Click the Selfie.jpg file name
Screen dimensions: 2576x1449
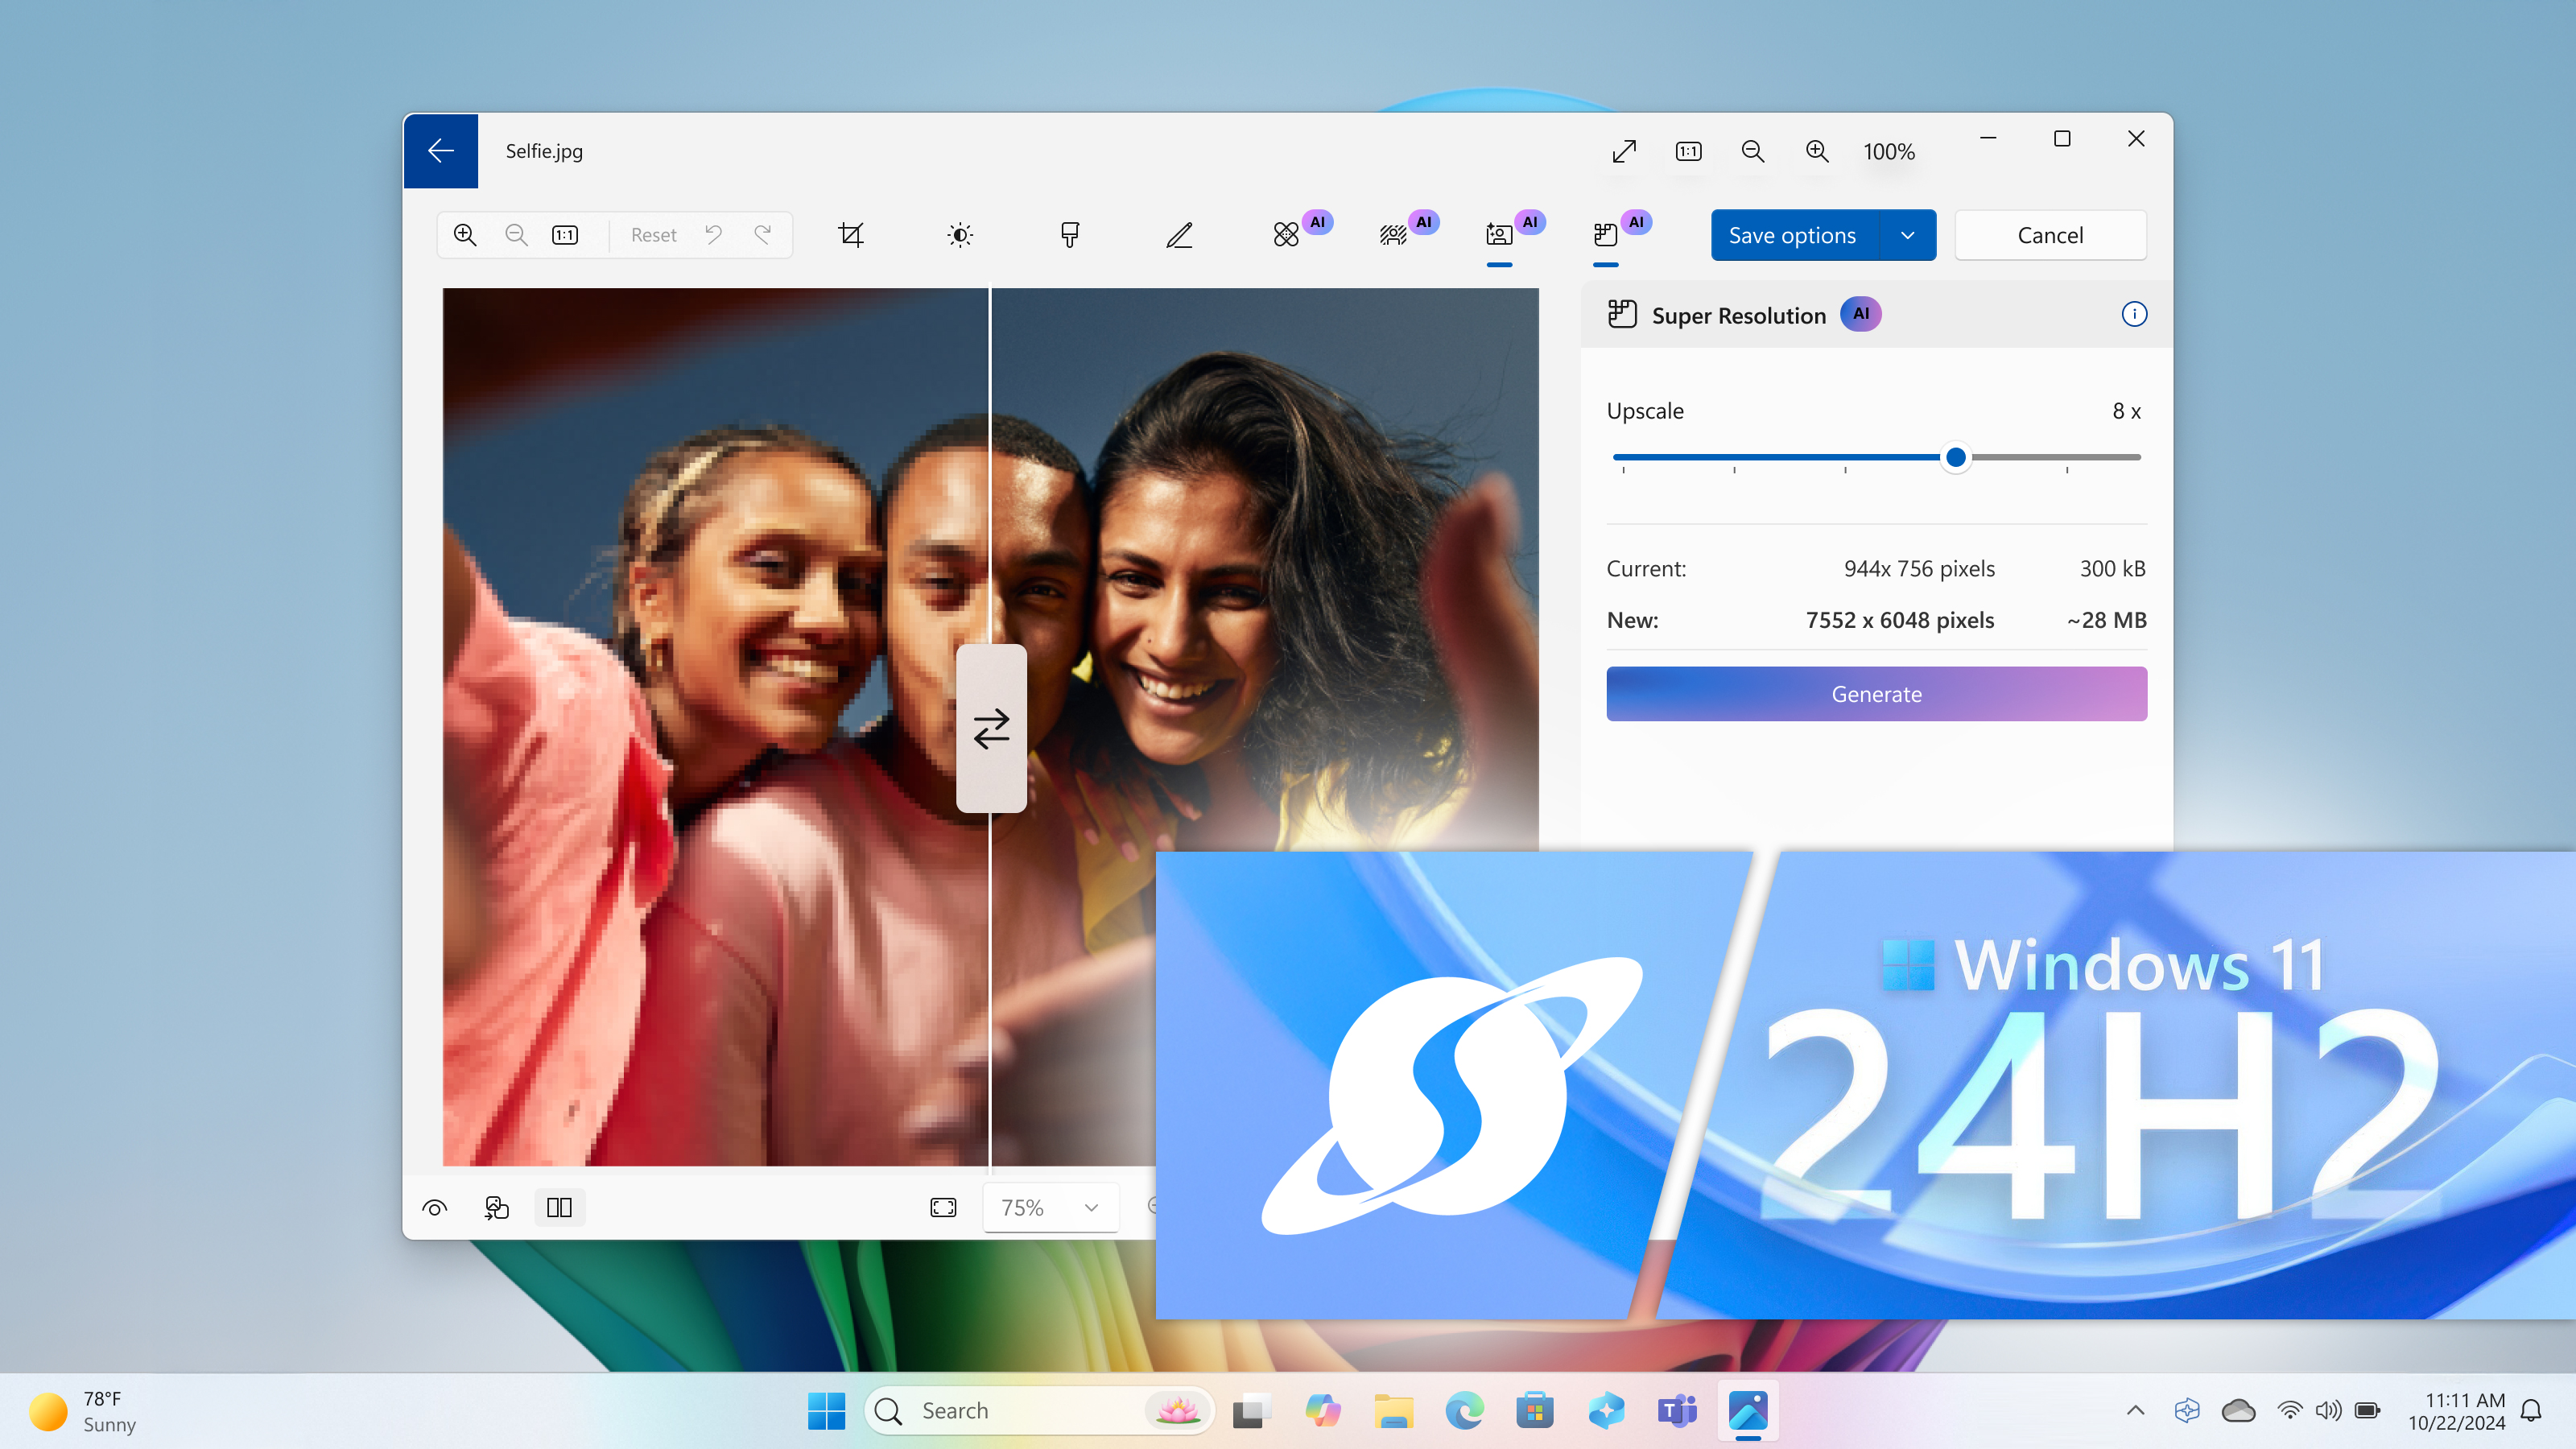544,151
